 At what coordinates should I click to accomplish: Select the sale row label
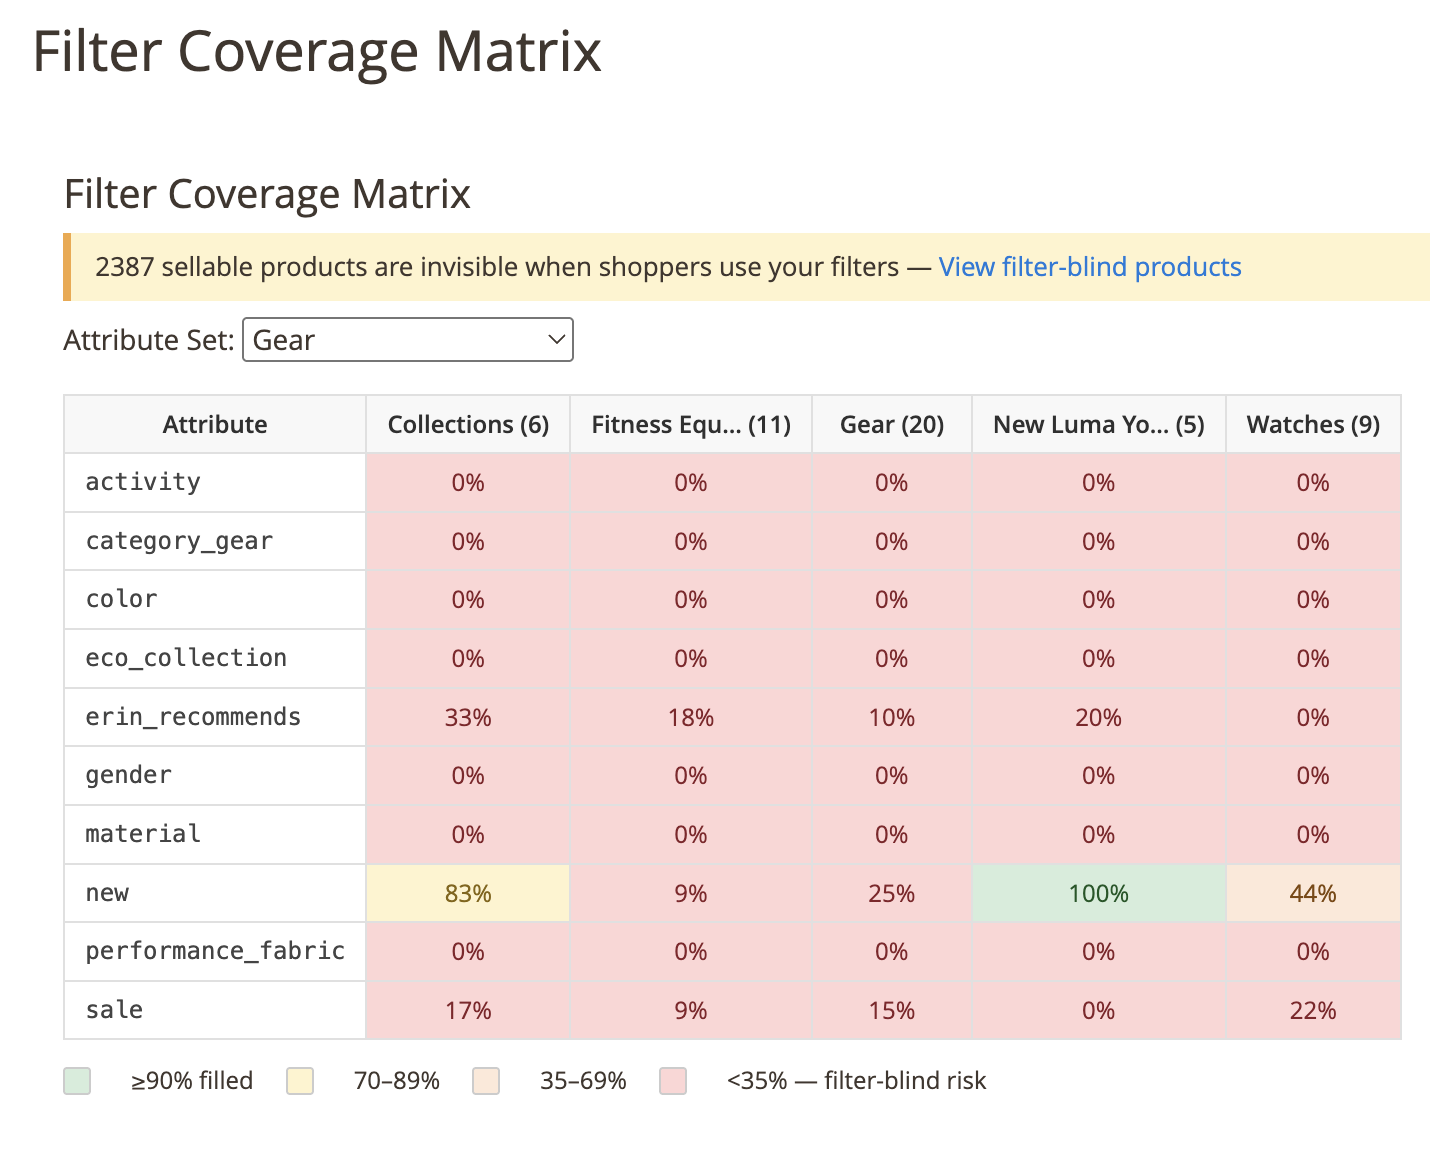tap(113, 1010)
